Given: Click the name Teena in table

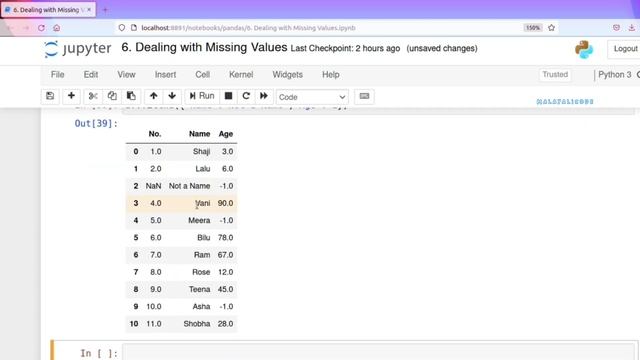Looking at the screenshot, I should point(200,289).
